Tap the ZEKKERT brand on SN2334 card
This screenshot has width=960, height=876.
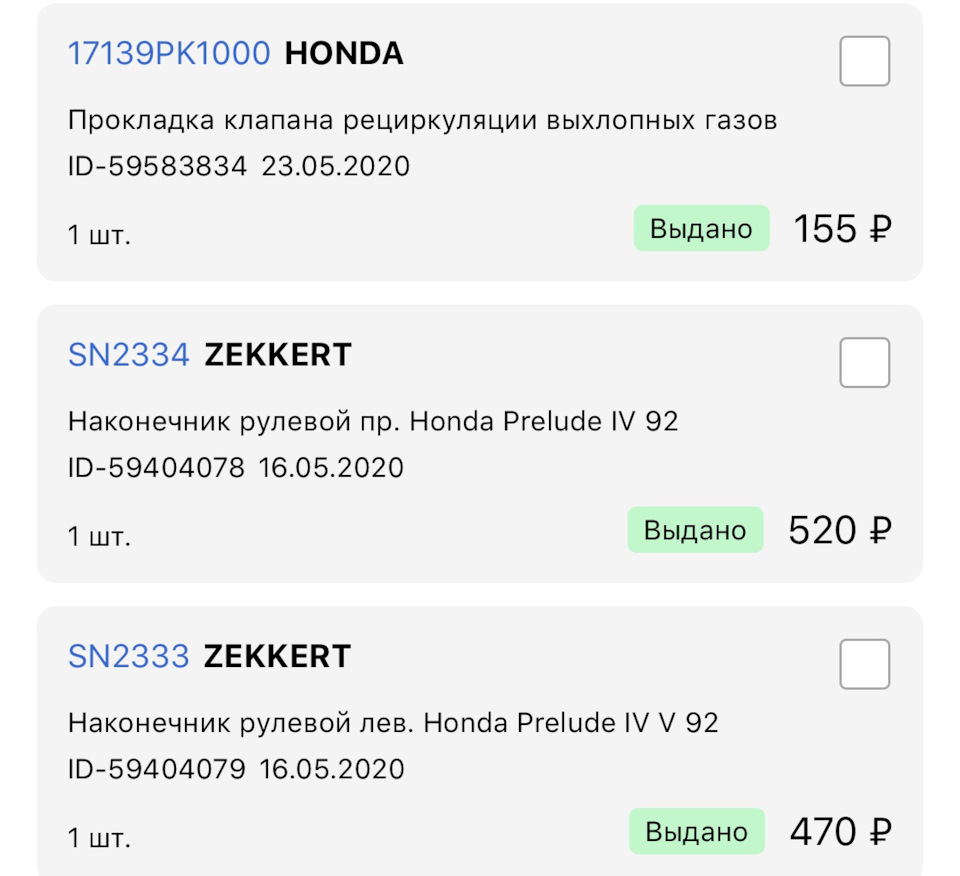[278, 355]
